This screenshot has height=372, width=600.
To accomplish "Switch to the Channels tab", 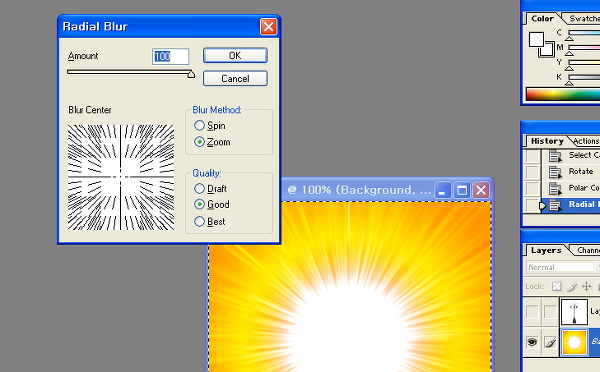I will (589, 250).
